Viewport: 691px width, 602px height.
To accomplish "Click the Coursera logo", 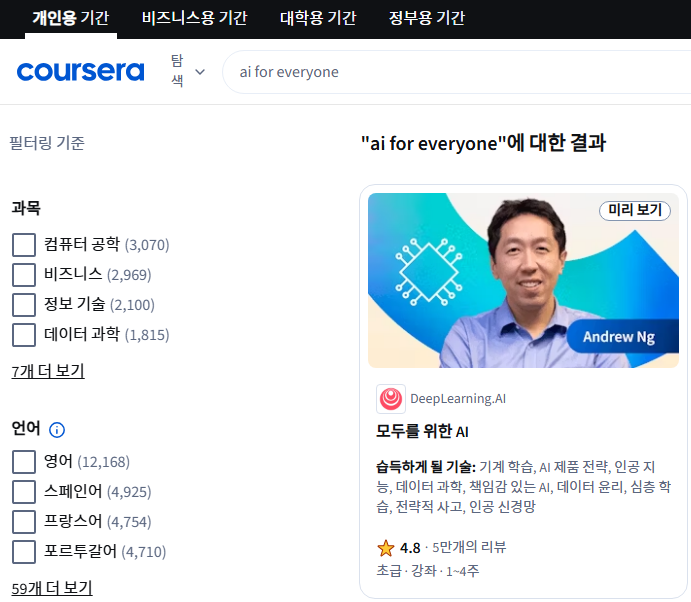I will (x=81, y=72).
